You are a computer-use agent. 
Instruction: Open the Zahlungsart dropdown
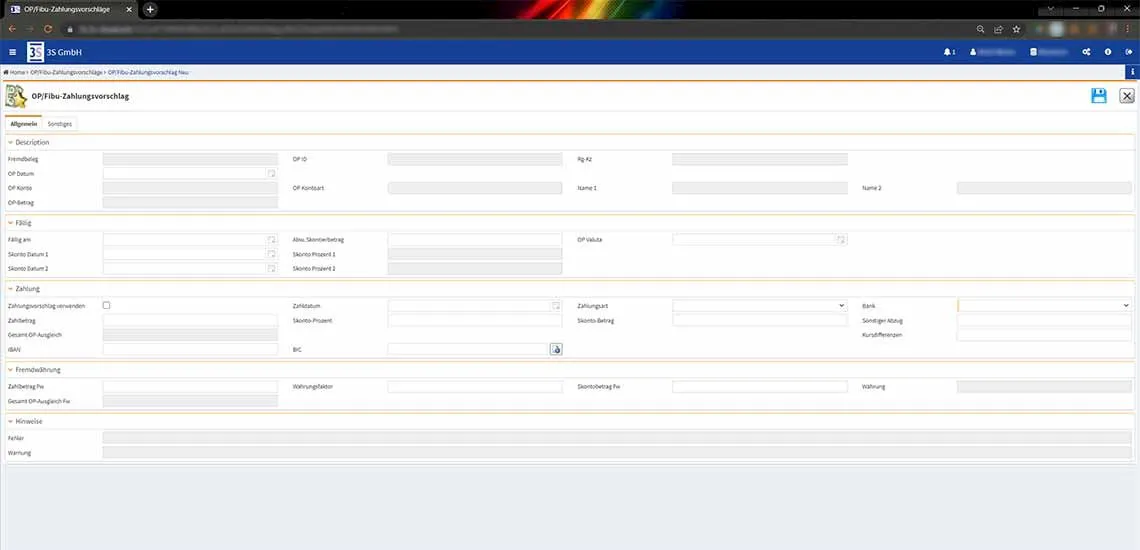[x=760, y=306]
